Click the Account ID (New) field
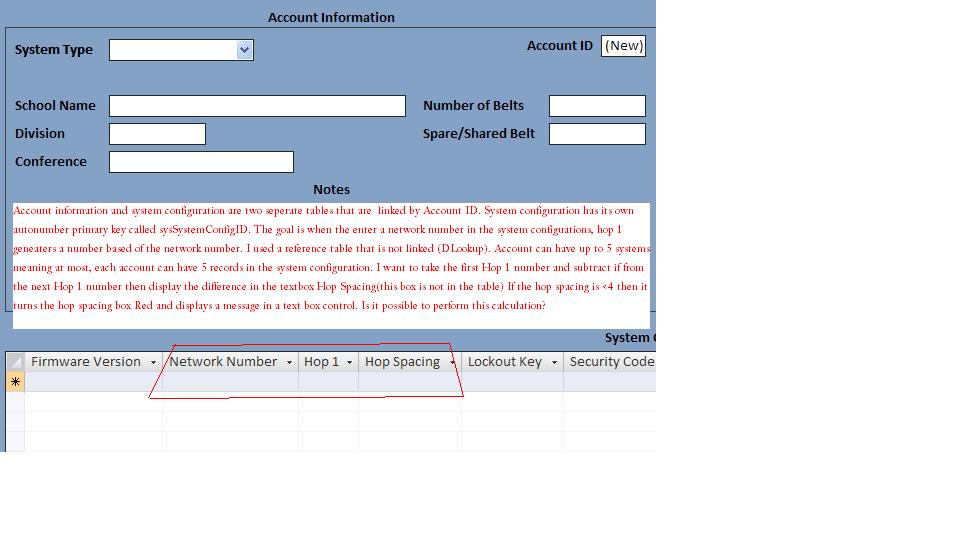The width and height of the screenshot is (960, 540). coord(623,46)
